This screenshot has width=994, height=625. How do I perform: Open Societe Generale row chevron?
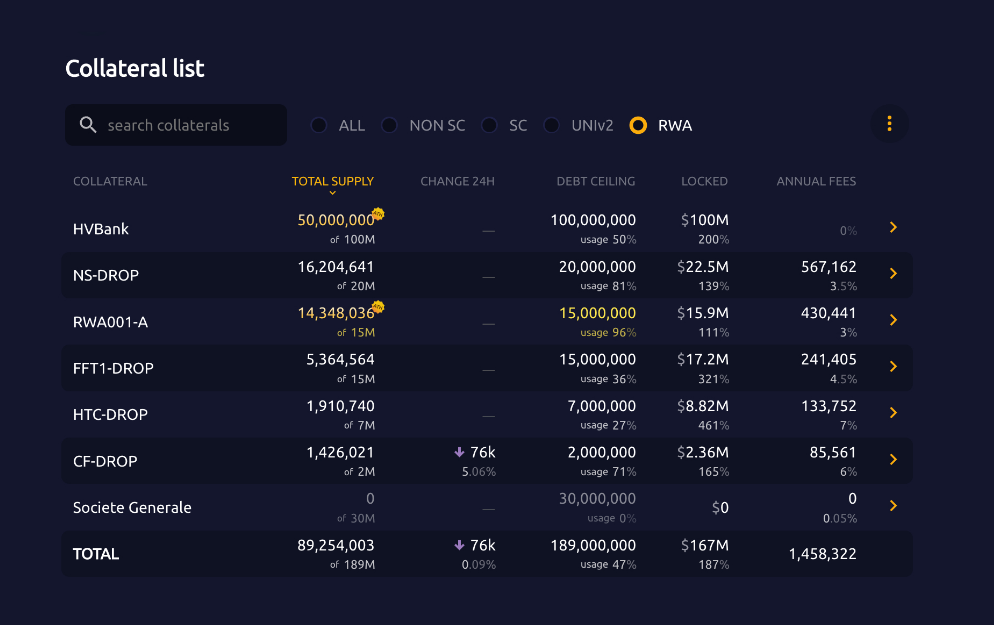pos(893,506)
